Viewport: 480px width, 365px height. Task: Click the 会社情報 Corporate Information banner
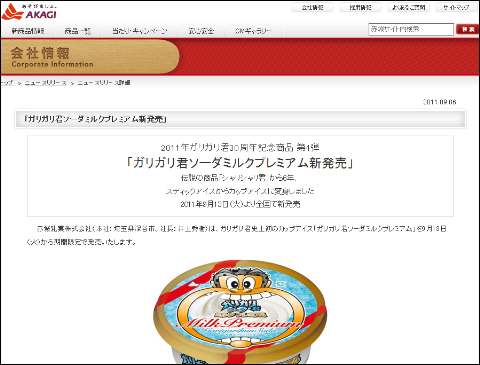[90, 57]
